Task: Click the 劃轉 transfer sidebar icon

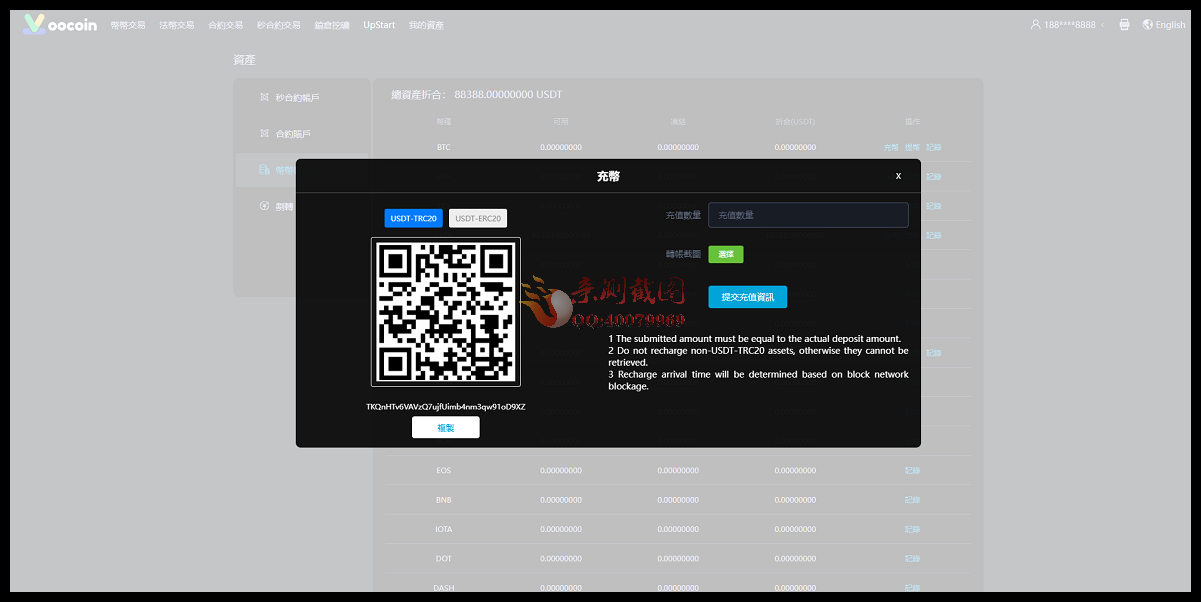Action: 264,206
